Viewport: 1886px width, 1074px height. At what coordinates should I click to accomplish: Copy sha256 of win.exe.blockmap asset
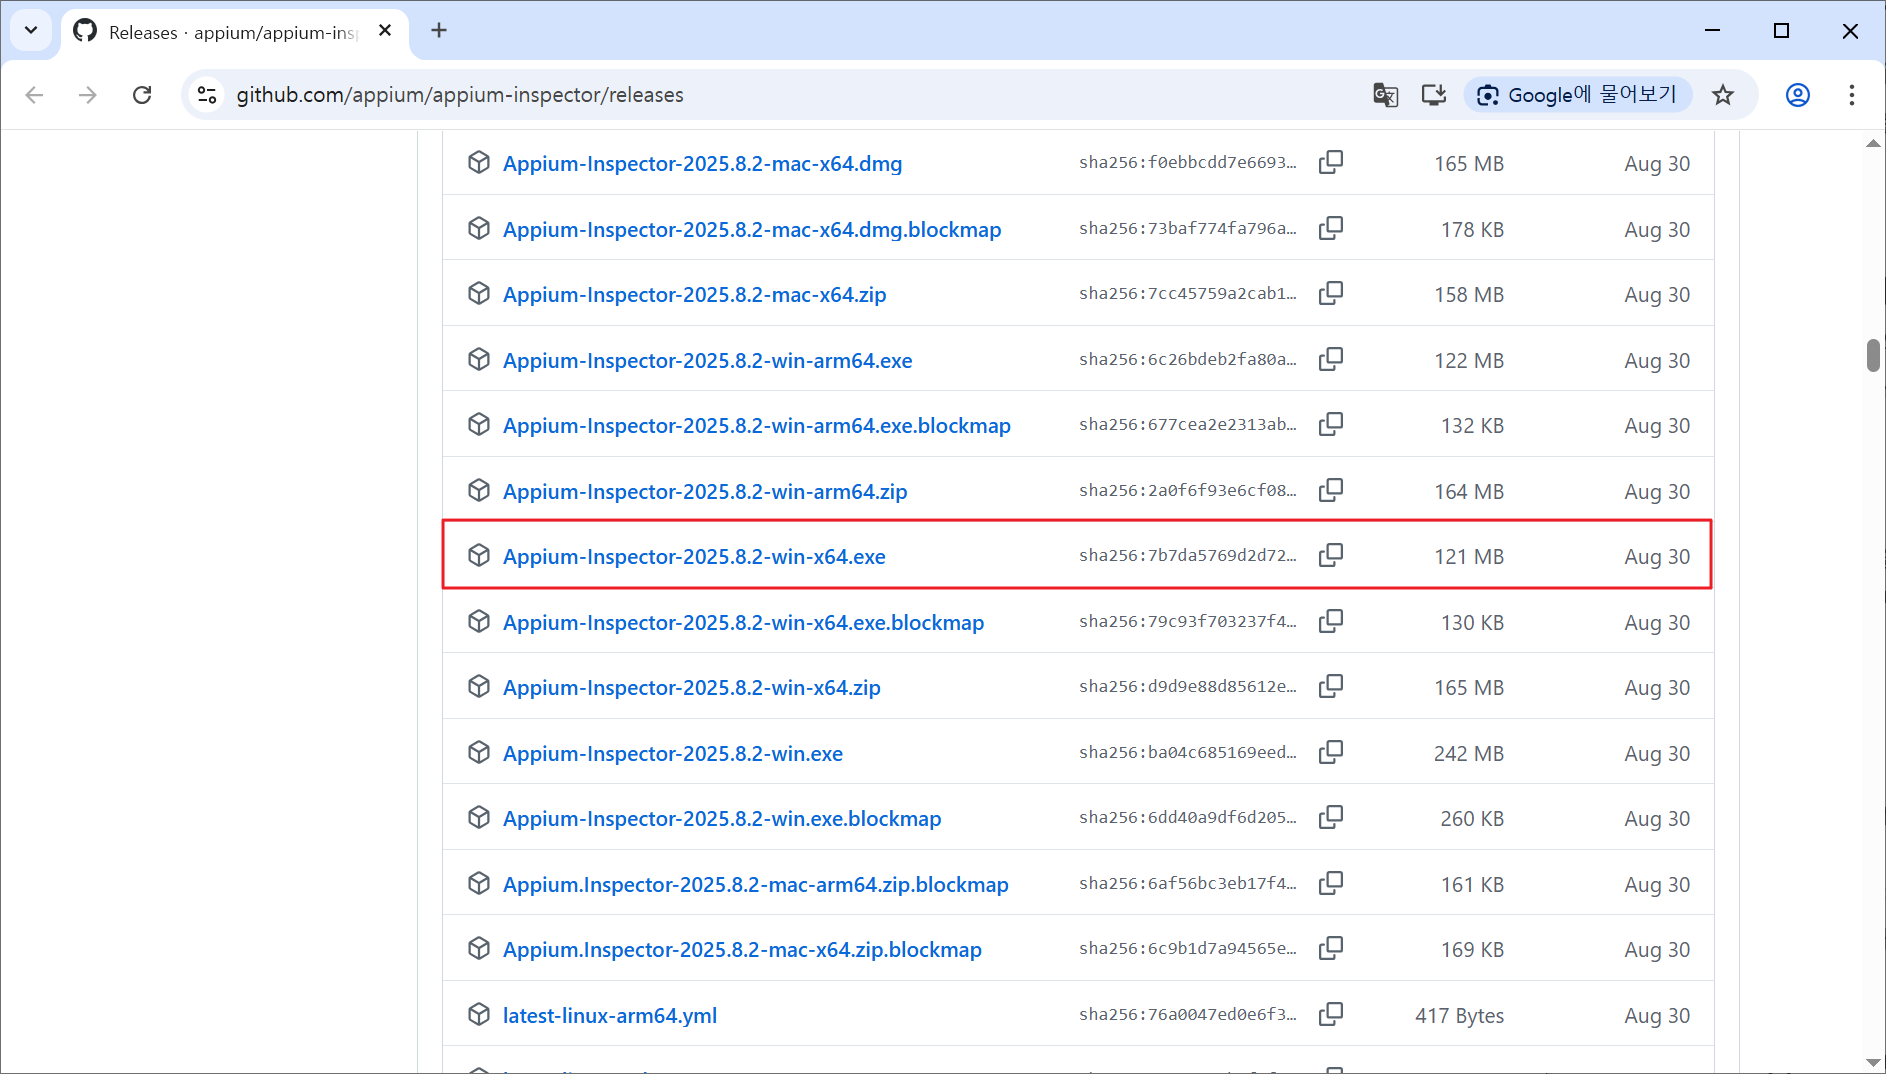point(1330,817)
